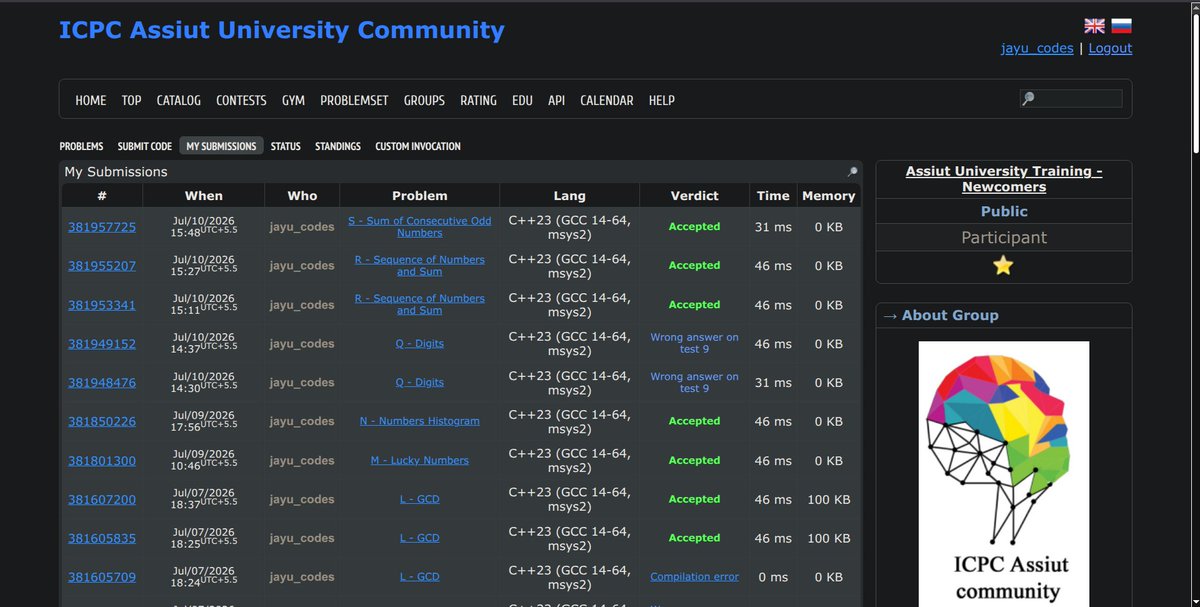
Task: Open the TOP menu item
Action: coord(132,100)
